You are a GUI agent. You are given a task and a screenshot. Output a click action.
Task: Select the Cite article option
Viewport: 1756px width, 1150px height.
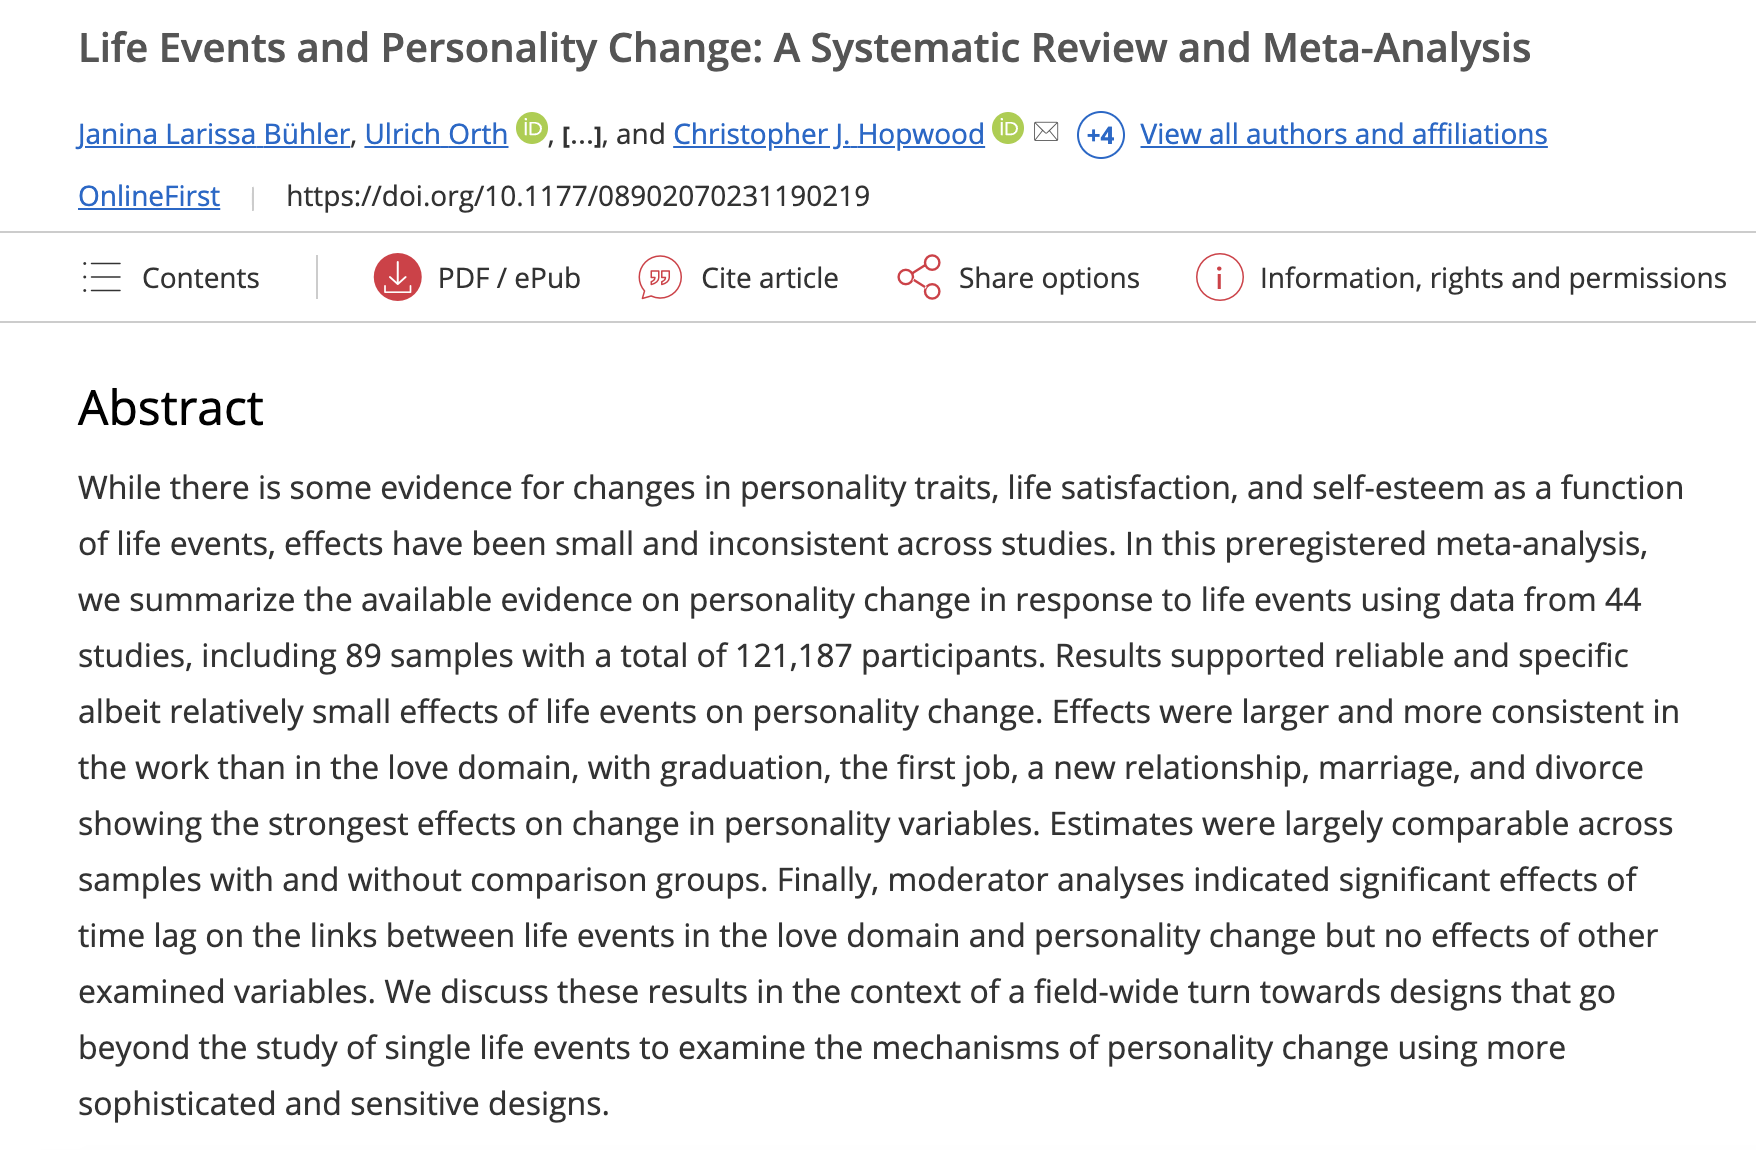[769, 278]
